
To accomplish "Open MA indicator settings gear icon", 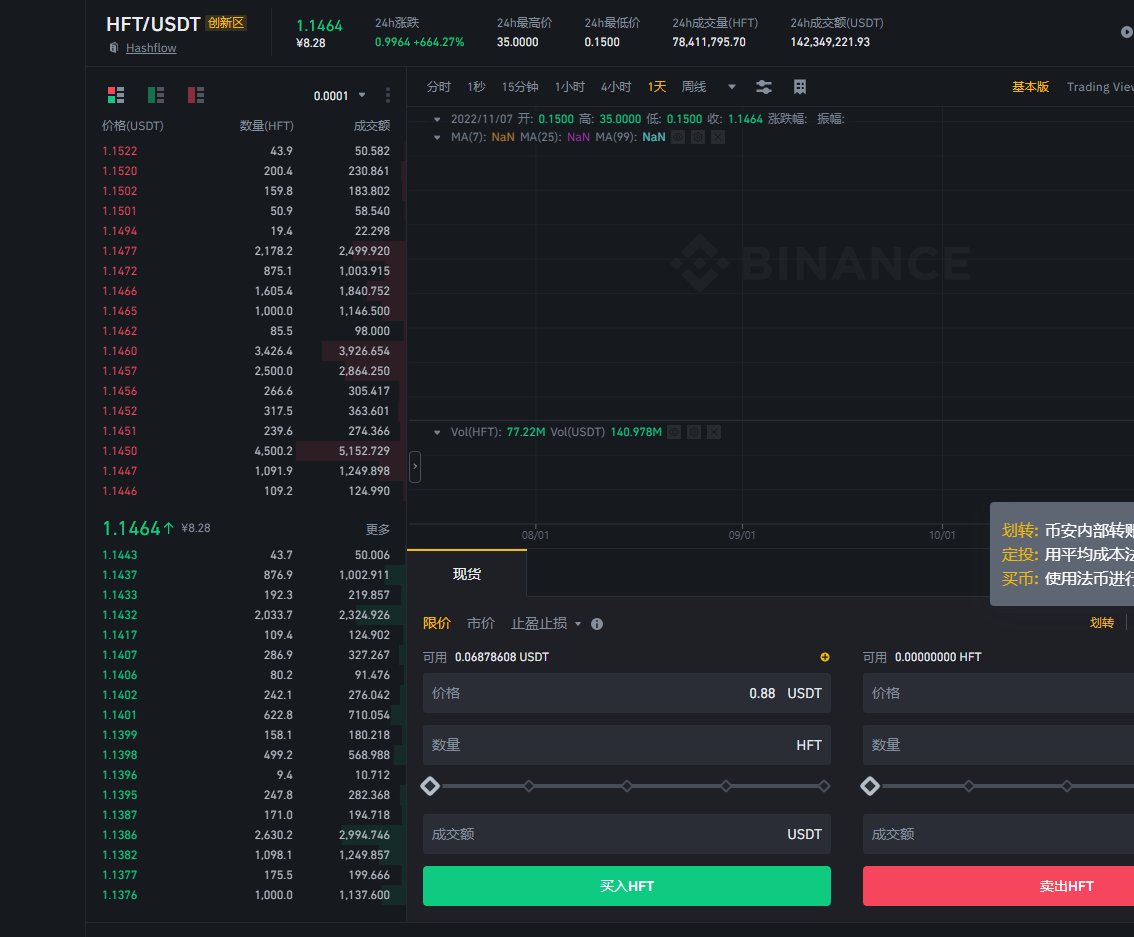I will (698, 137).
